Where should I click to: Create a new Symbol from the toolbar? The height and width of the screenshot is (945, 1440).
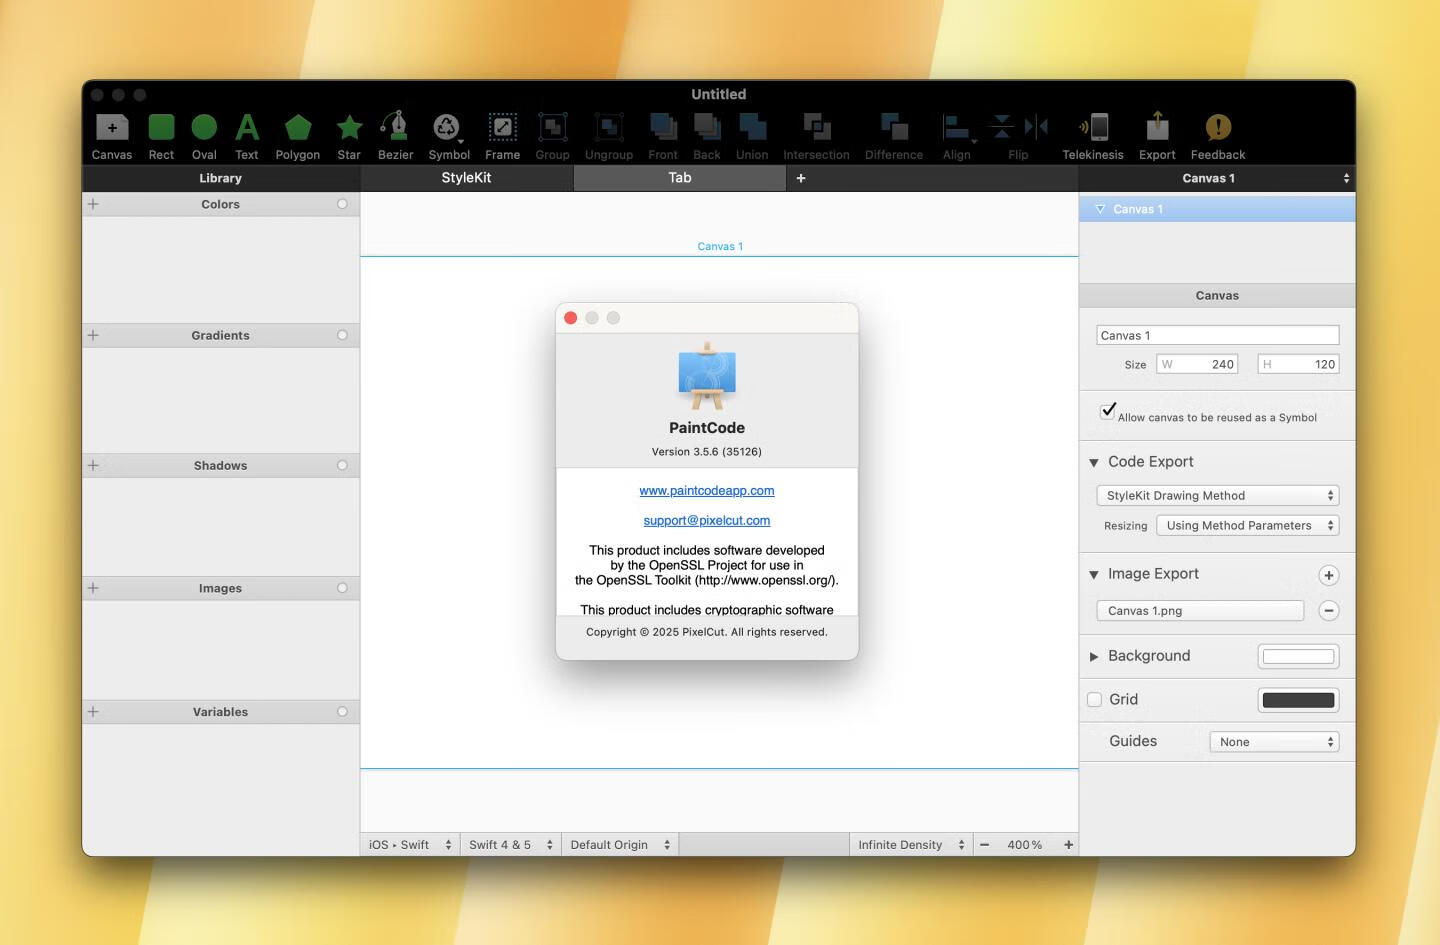pos(448,128)
